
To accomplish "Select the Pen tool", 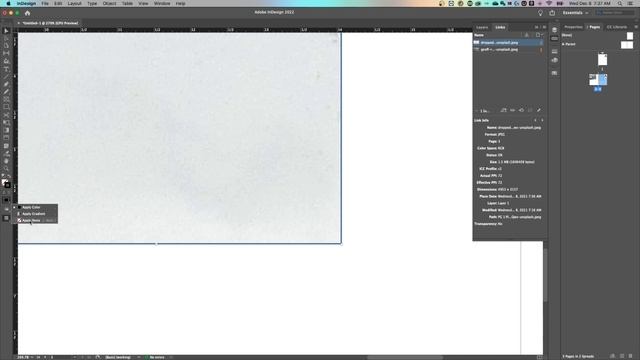I will click(6, 84).
